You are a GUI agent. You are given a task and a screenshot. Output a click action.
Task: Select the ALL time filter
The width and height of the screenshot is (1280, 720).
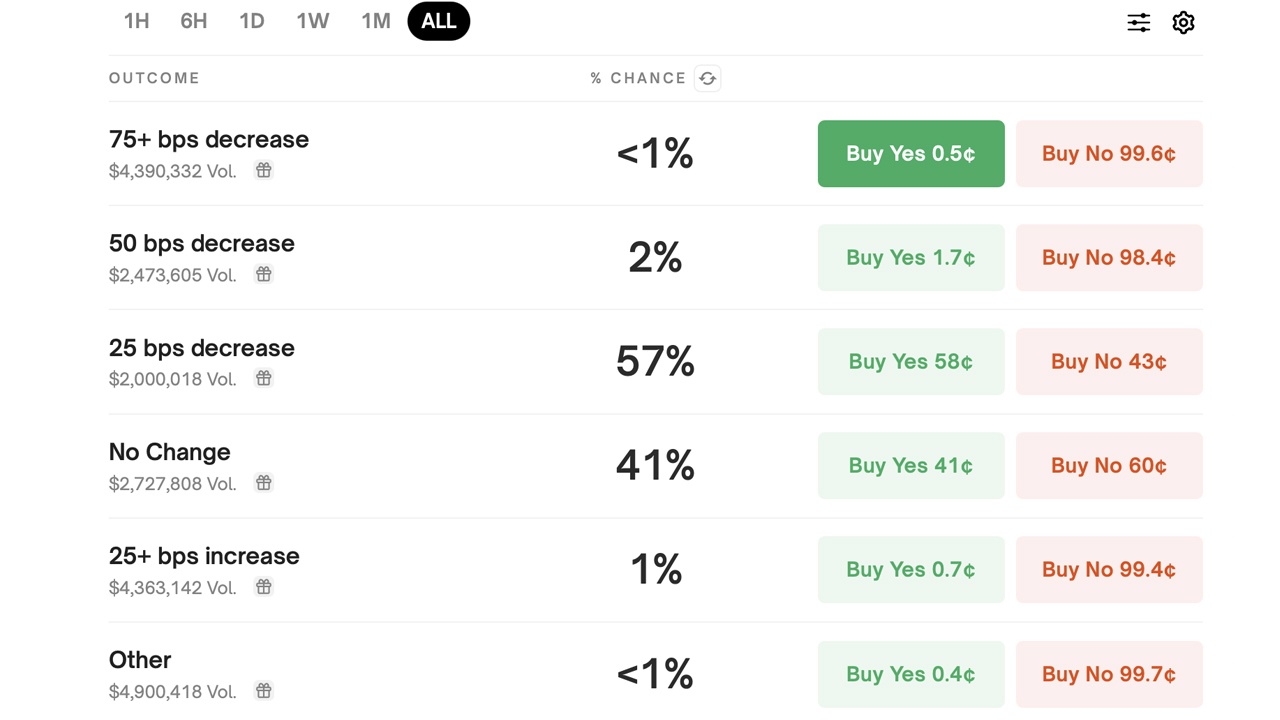tap(438, 21)
